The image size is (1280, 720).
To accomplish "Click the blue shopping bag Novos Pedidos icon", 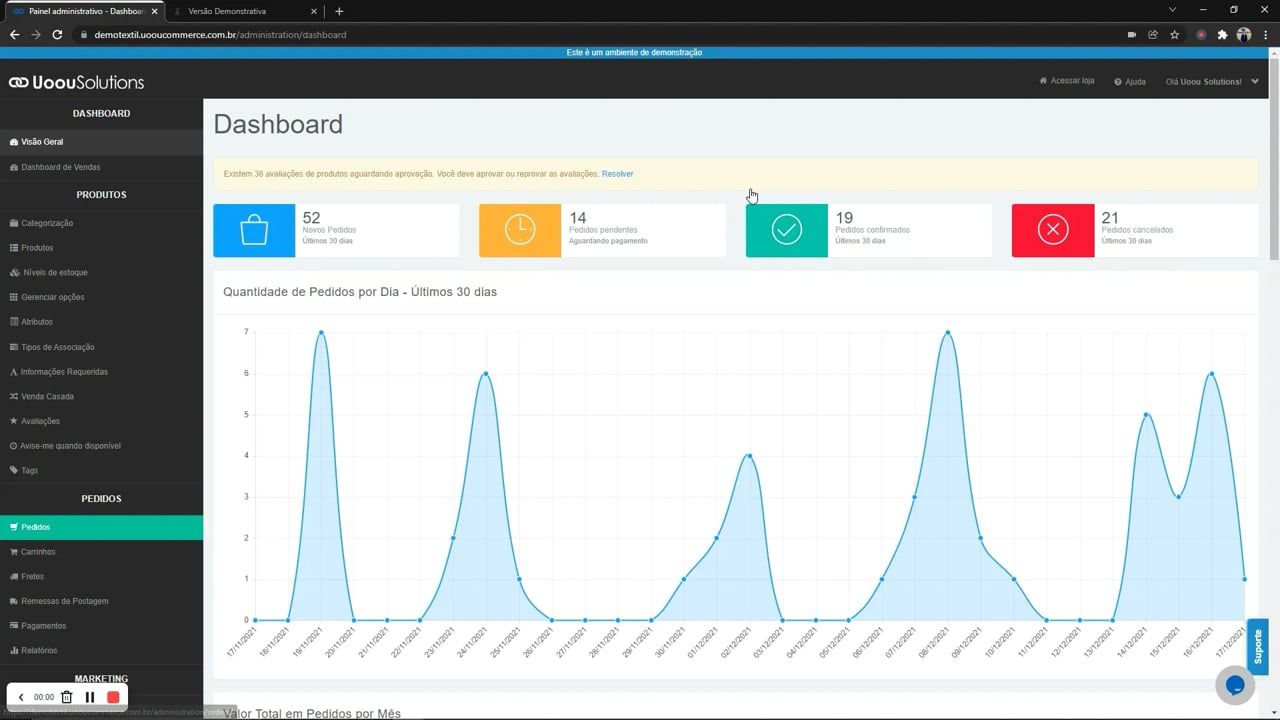I will (254, 230).
